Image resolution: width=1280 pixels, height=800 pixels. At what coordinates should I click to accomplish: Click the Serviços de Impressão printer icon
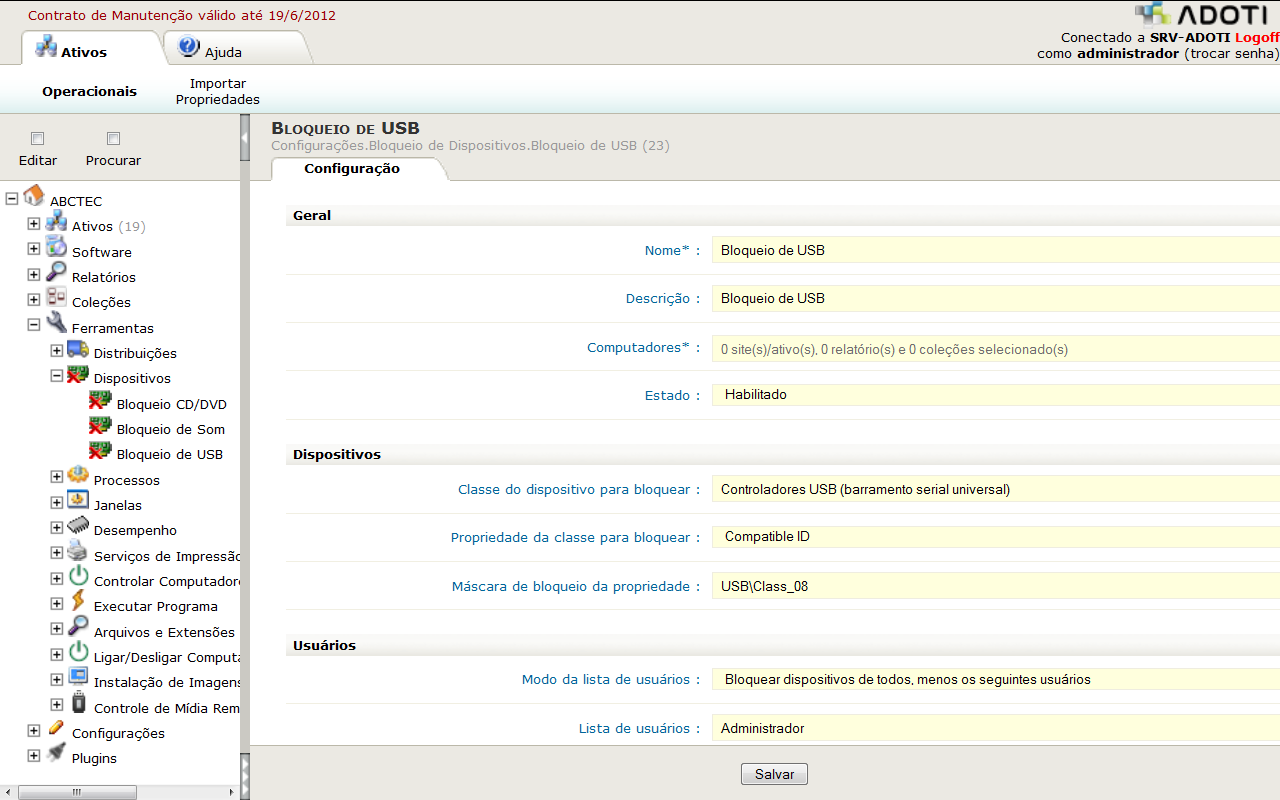click(78, 551)
